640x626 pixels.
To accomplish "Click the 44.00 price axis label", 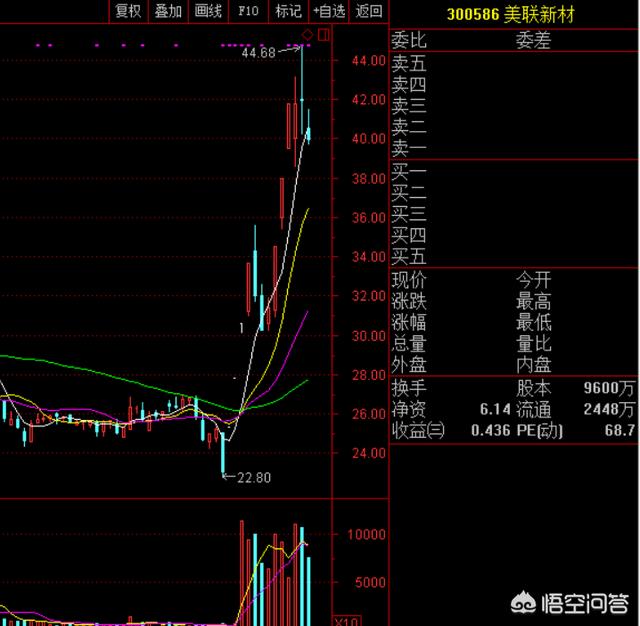I will (369, 61).
